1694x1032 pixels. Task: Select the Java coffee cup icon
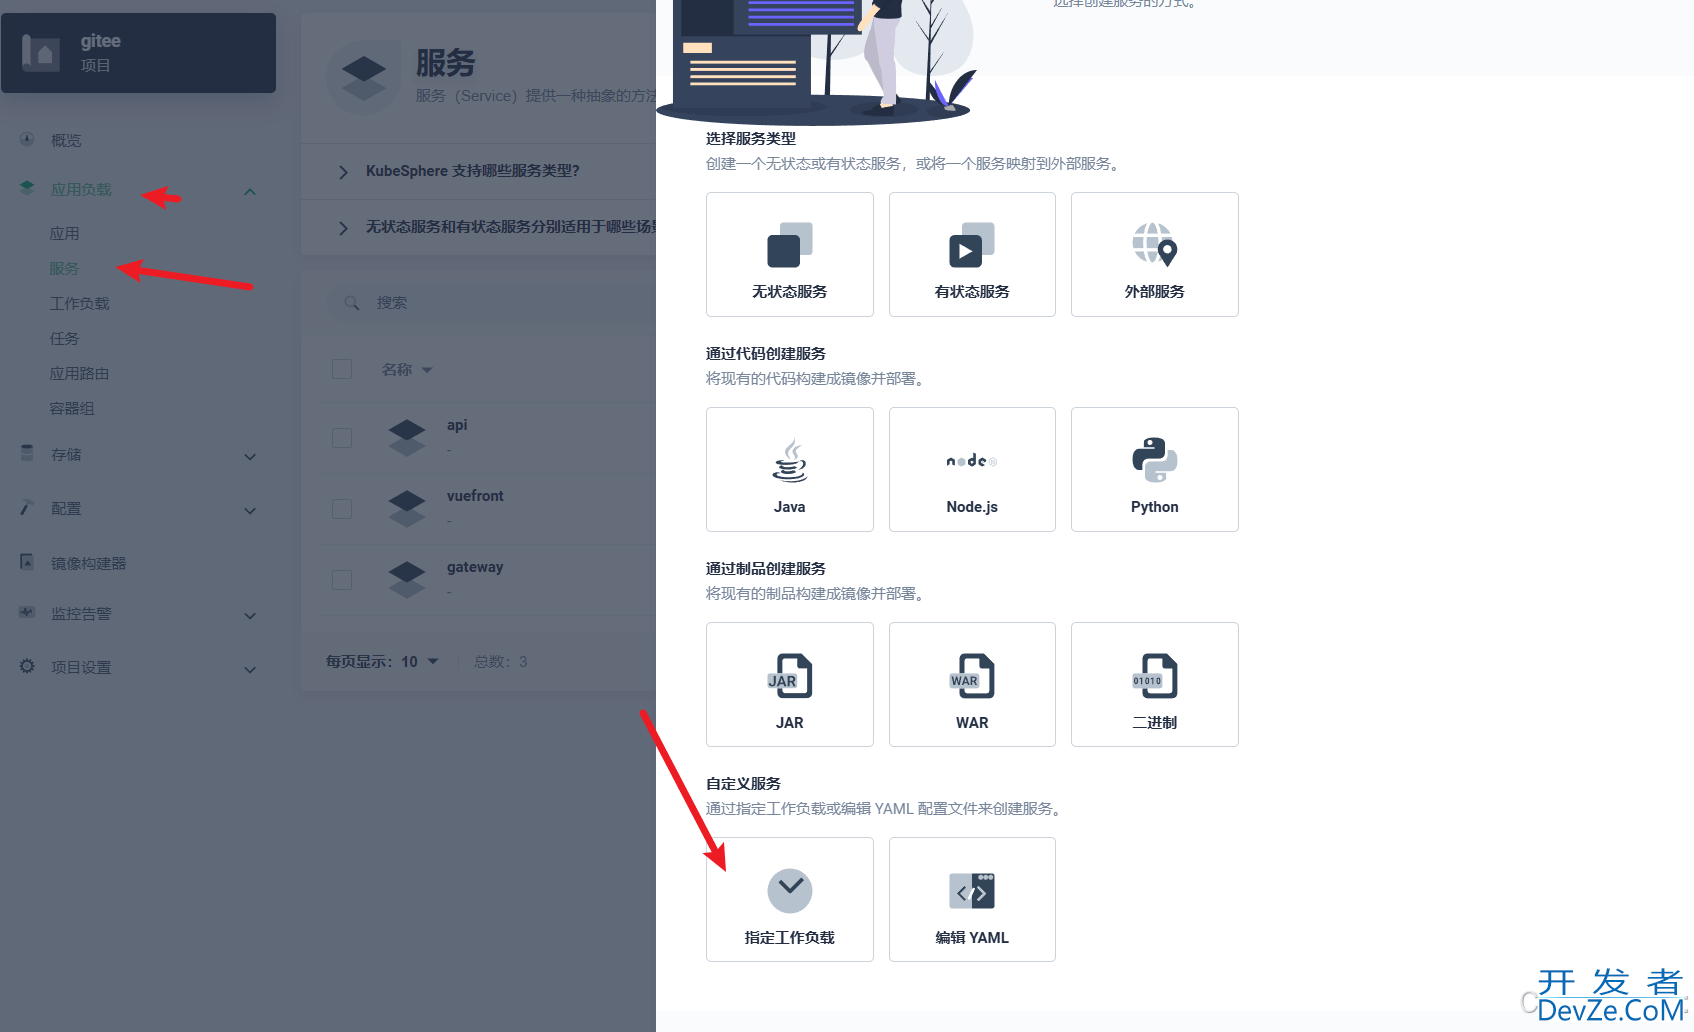[x=790, y=460]
